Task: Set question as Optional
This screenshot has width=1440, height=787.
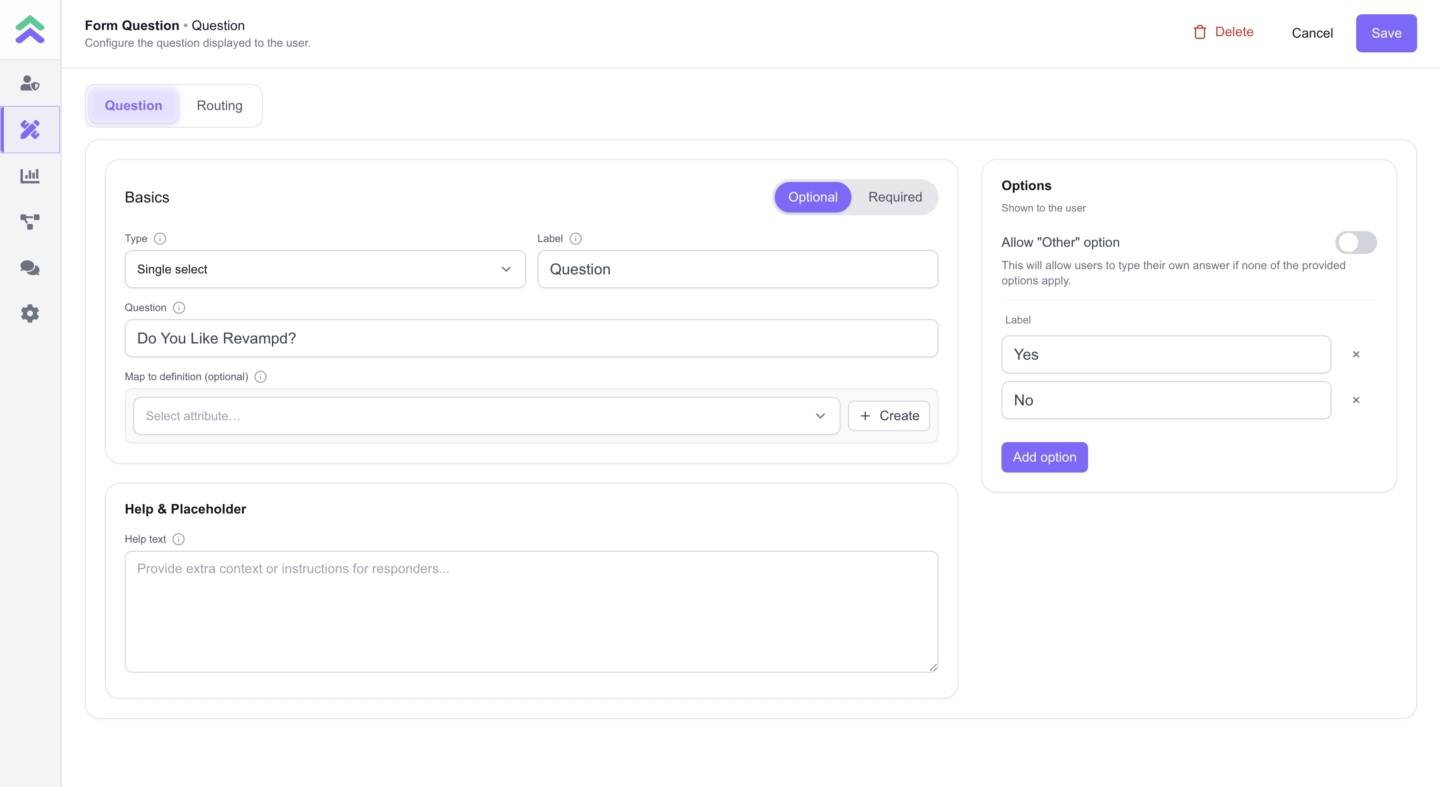Action: (x=812, y=197)
